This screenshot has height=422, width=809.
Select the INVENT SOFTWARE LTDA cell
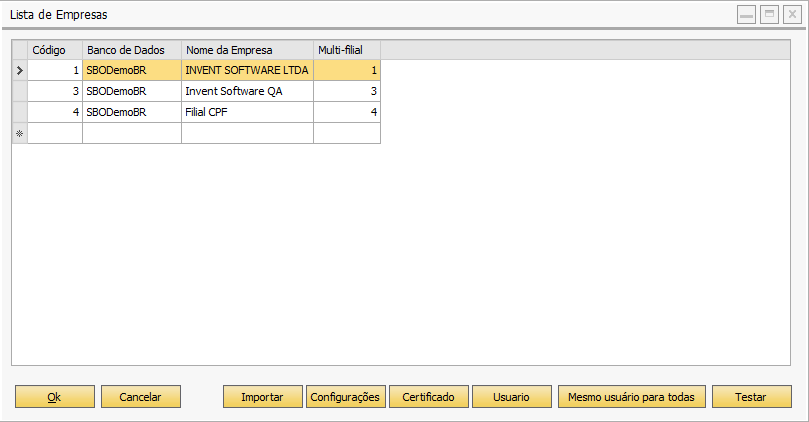pos(248,70)
